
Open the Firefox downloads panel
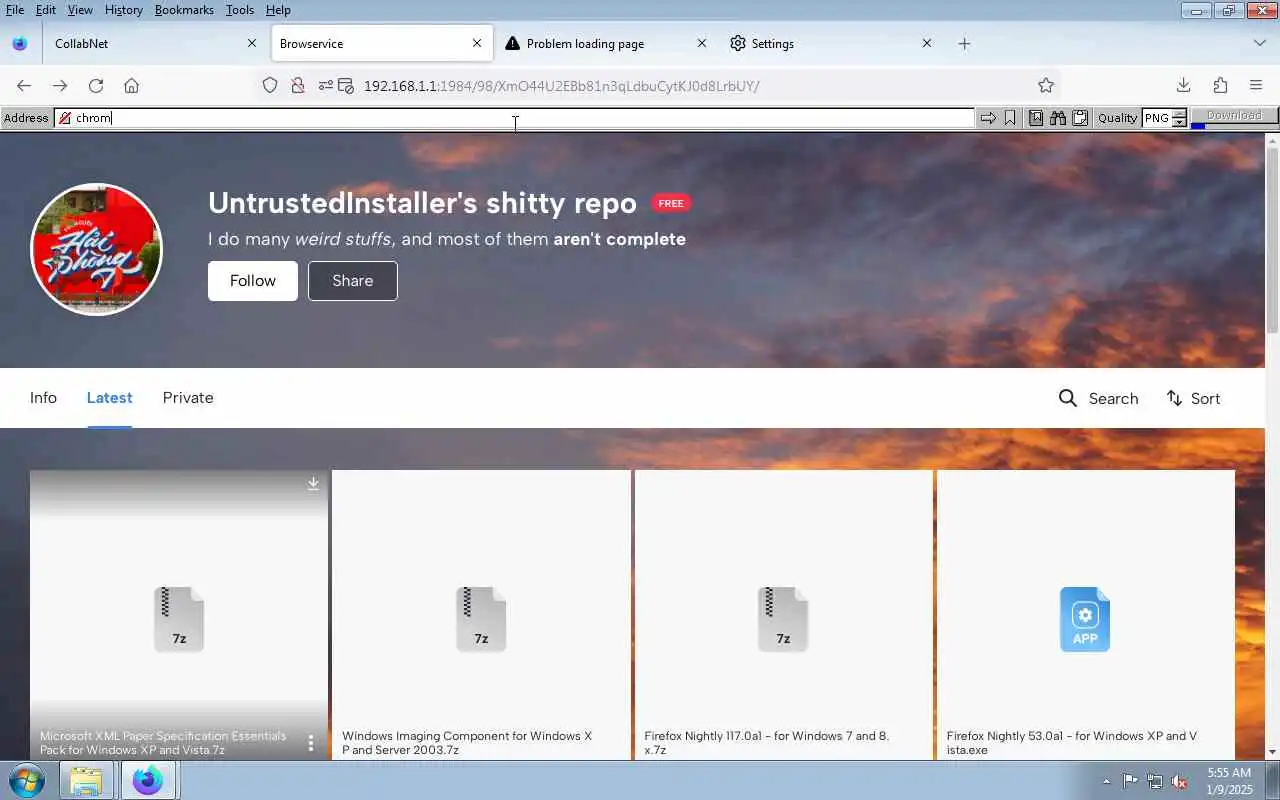1183,86
